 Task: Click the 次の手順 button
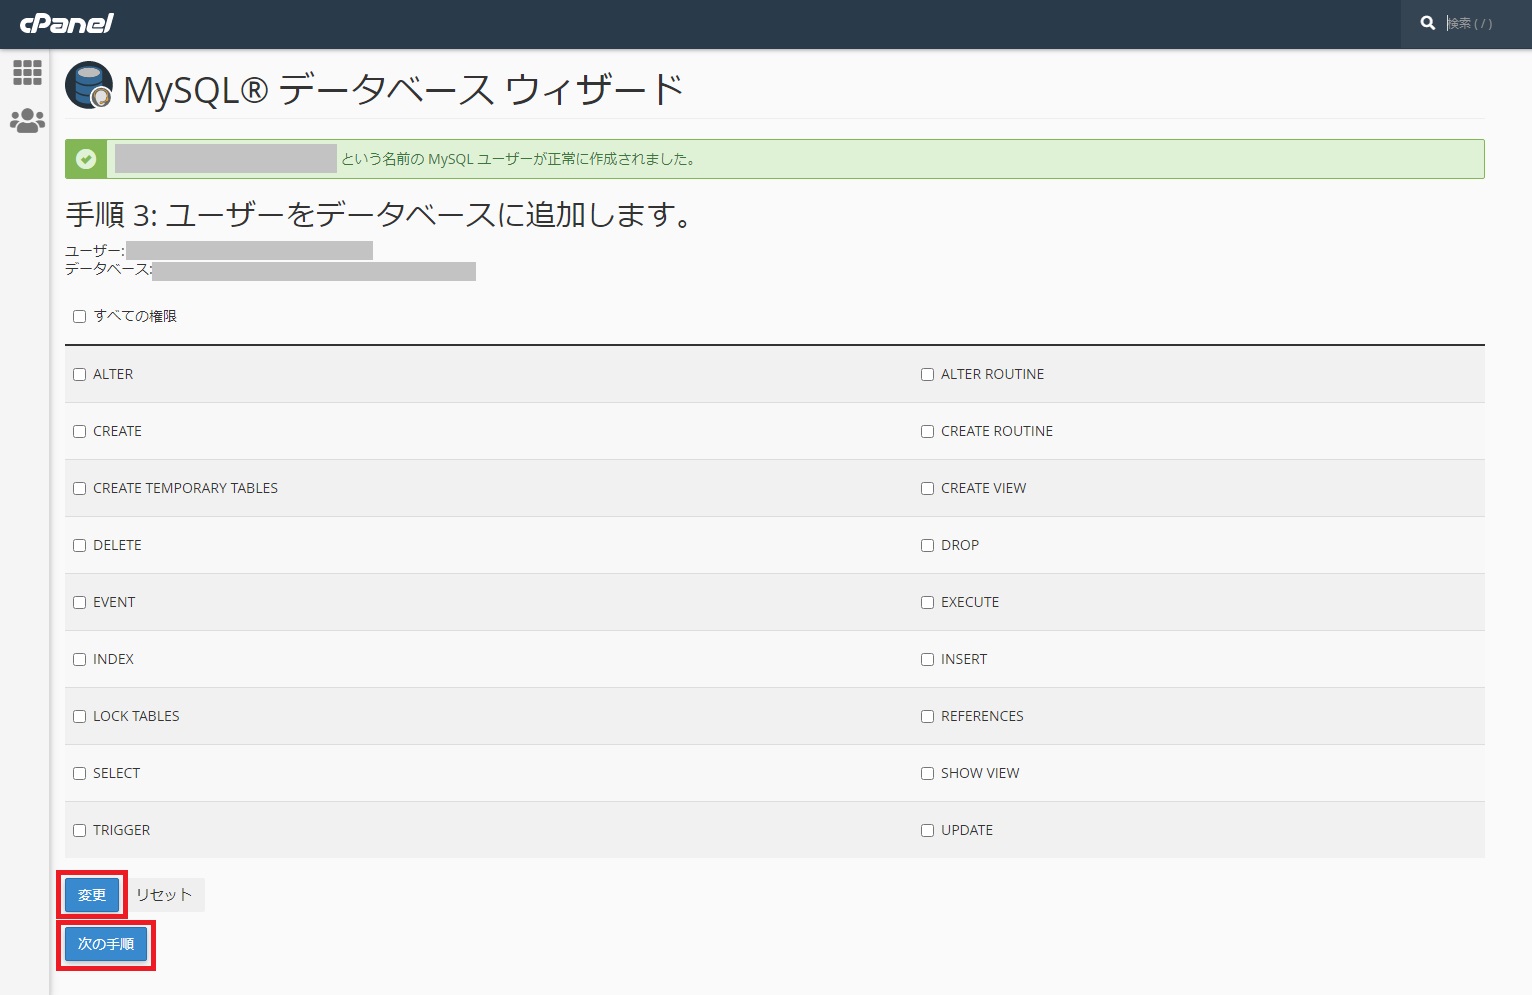tap(106, 944)
